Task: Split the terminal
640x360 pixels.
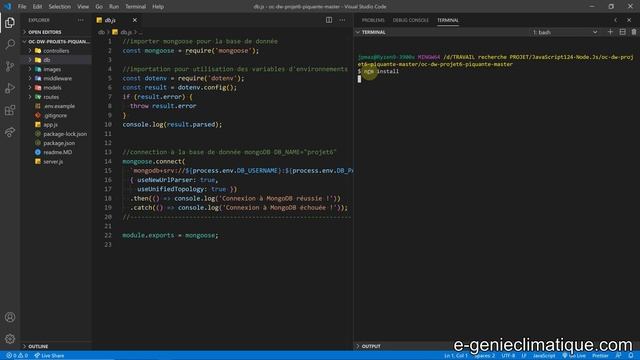Action: (x=622, y=32)
